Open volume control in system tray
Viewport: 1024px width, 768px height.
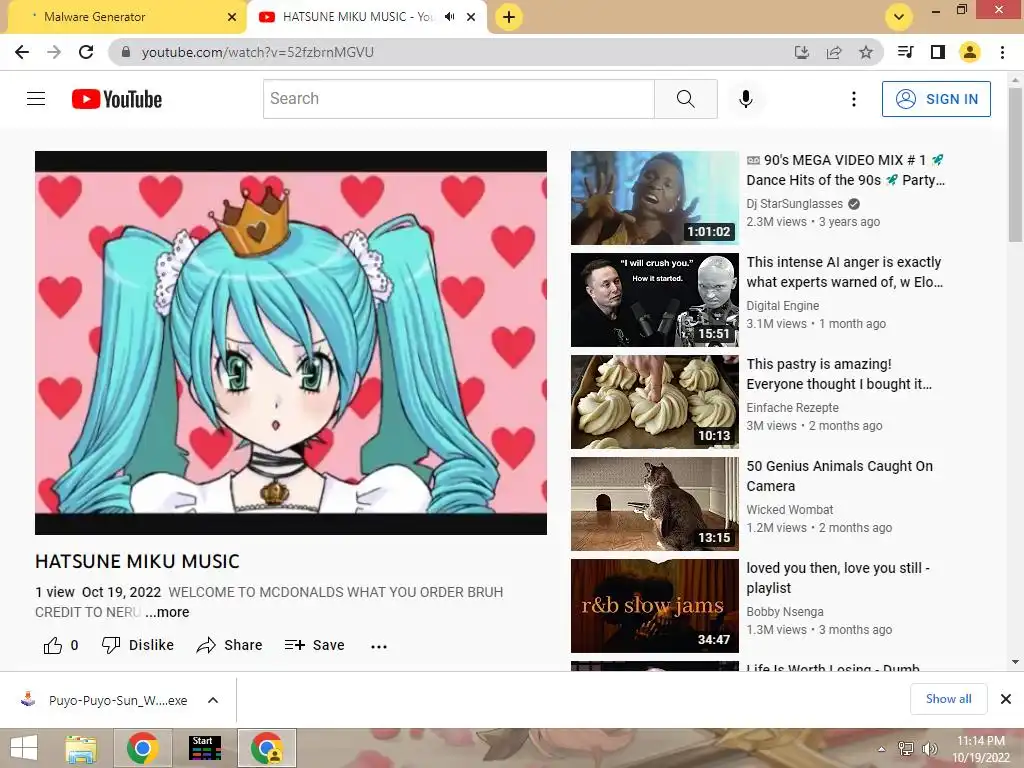929,749
